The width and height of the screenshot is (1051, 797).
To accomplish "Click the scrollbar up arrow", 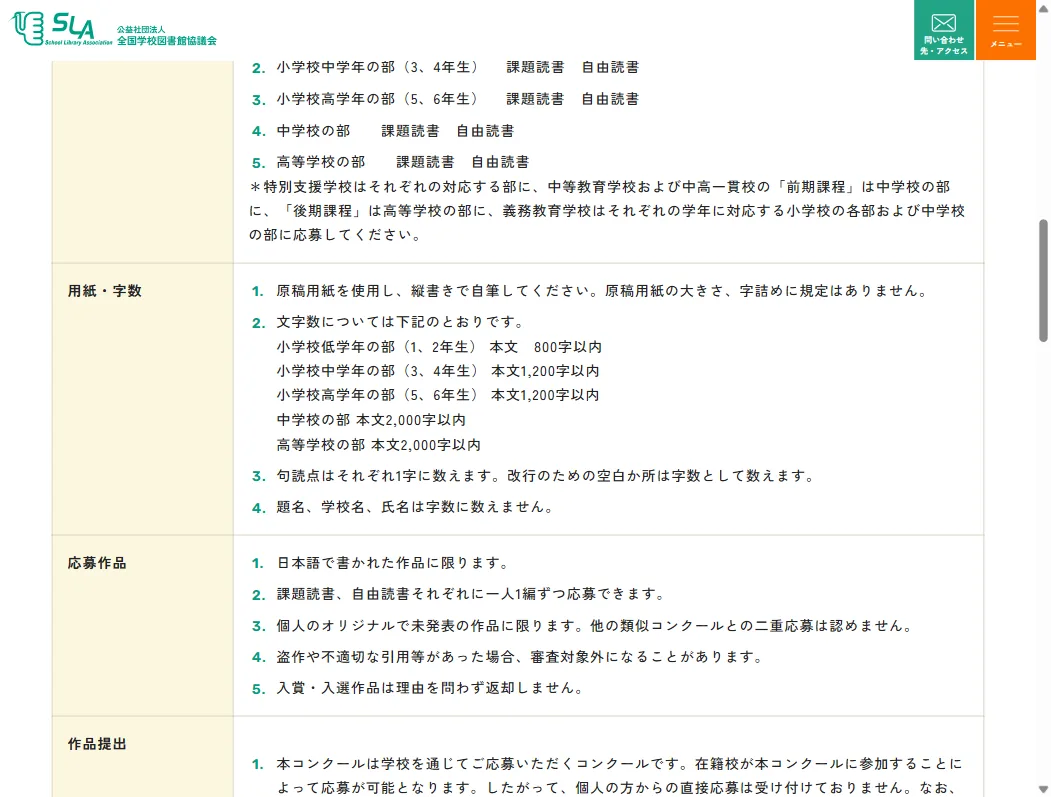I will click(1043, 8).
